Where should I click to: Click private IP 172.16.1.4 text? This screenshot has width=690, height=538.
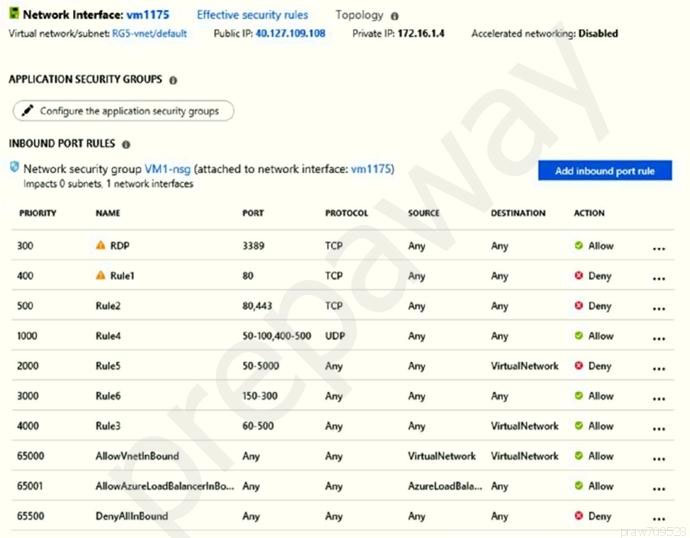click(421, 33)
